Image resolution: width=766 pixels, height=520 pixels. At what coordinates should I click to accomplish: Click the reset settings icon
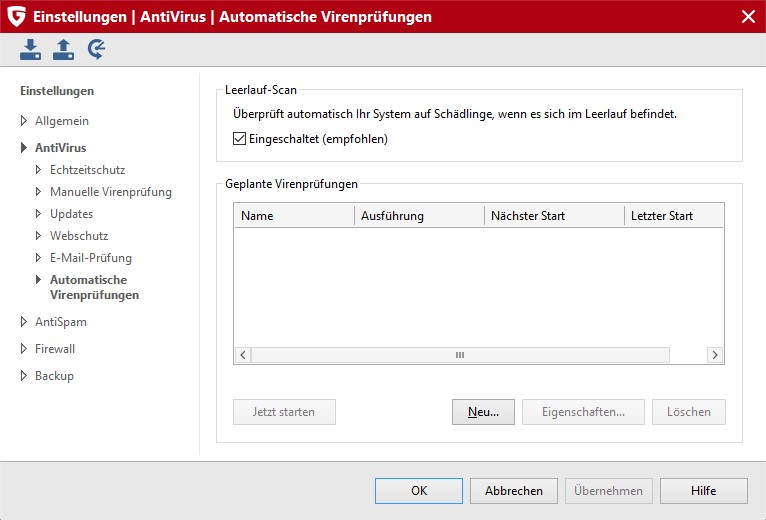pos(96,49)
